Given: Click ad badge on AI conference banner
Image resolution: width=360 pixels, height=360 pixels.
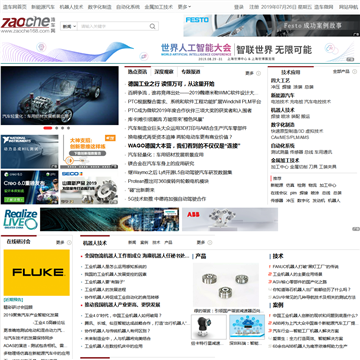Looking at the screenshot, I should (x=350, y=59).
